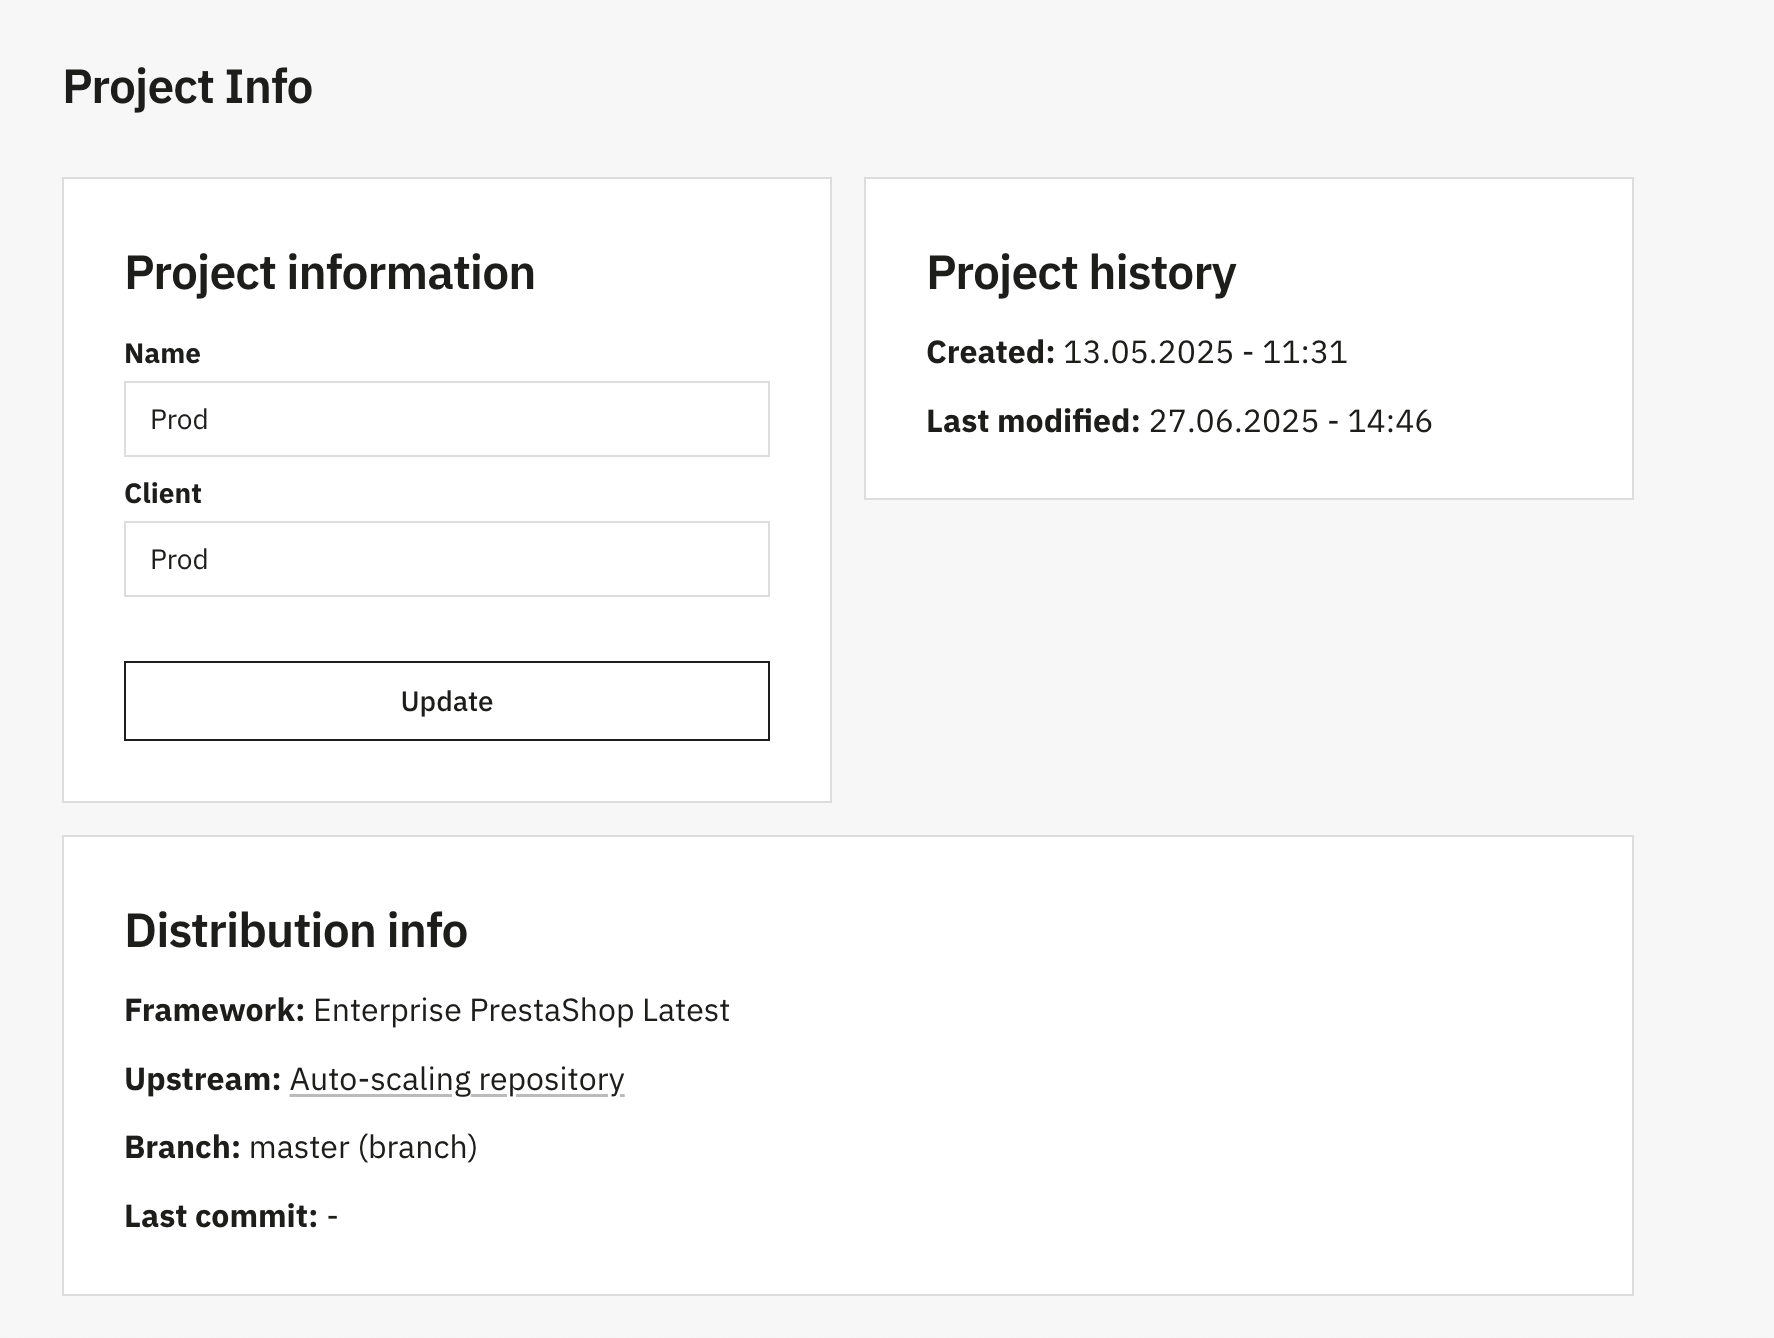Viewport: 1774px width, 1338px height.
Task: Click the modified timestamp 27.06.2025 - 14:46
Action: [x=1290, y=421]
